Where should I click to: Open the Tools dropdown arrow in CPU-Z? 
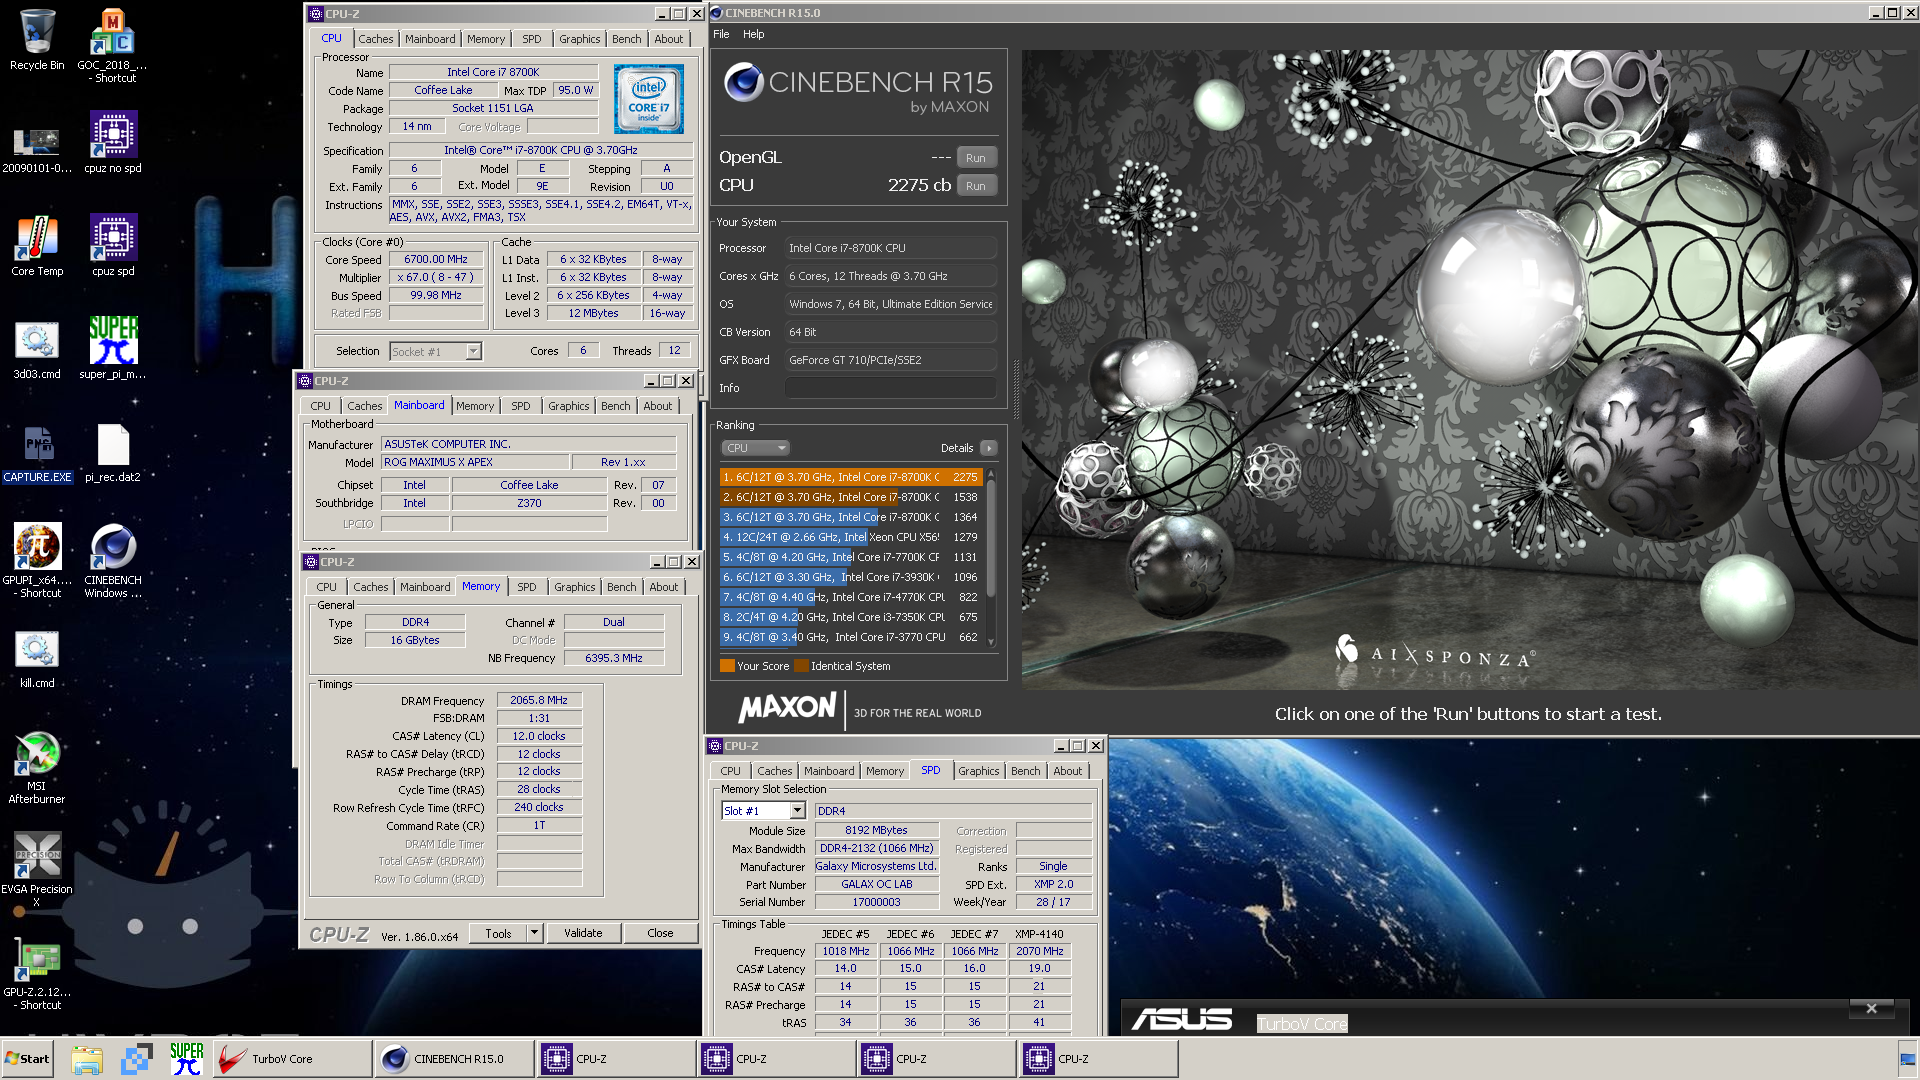click(x=535, y=933)
